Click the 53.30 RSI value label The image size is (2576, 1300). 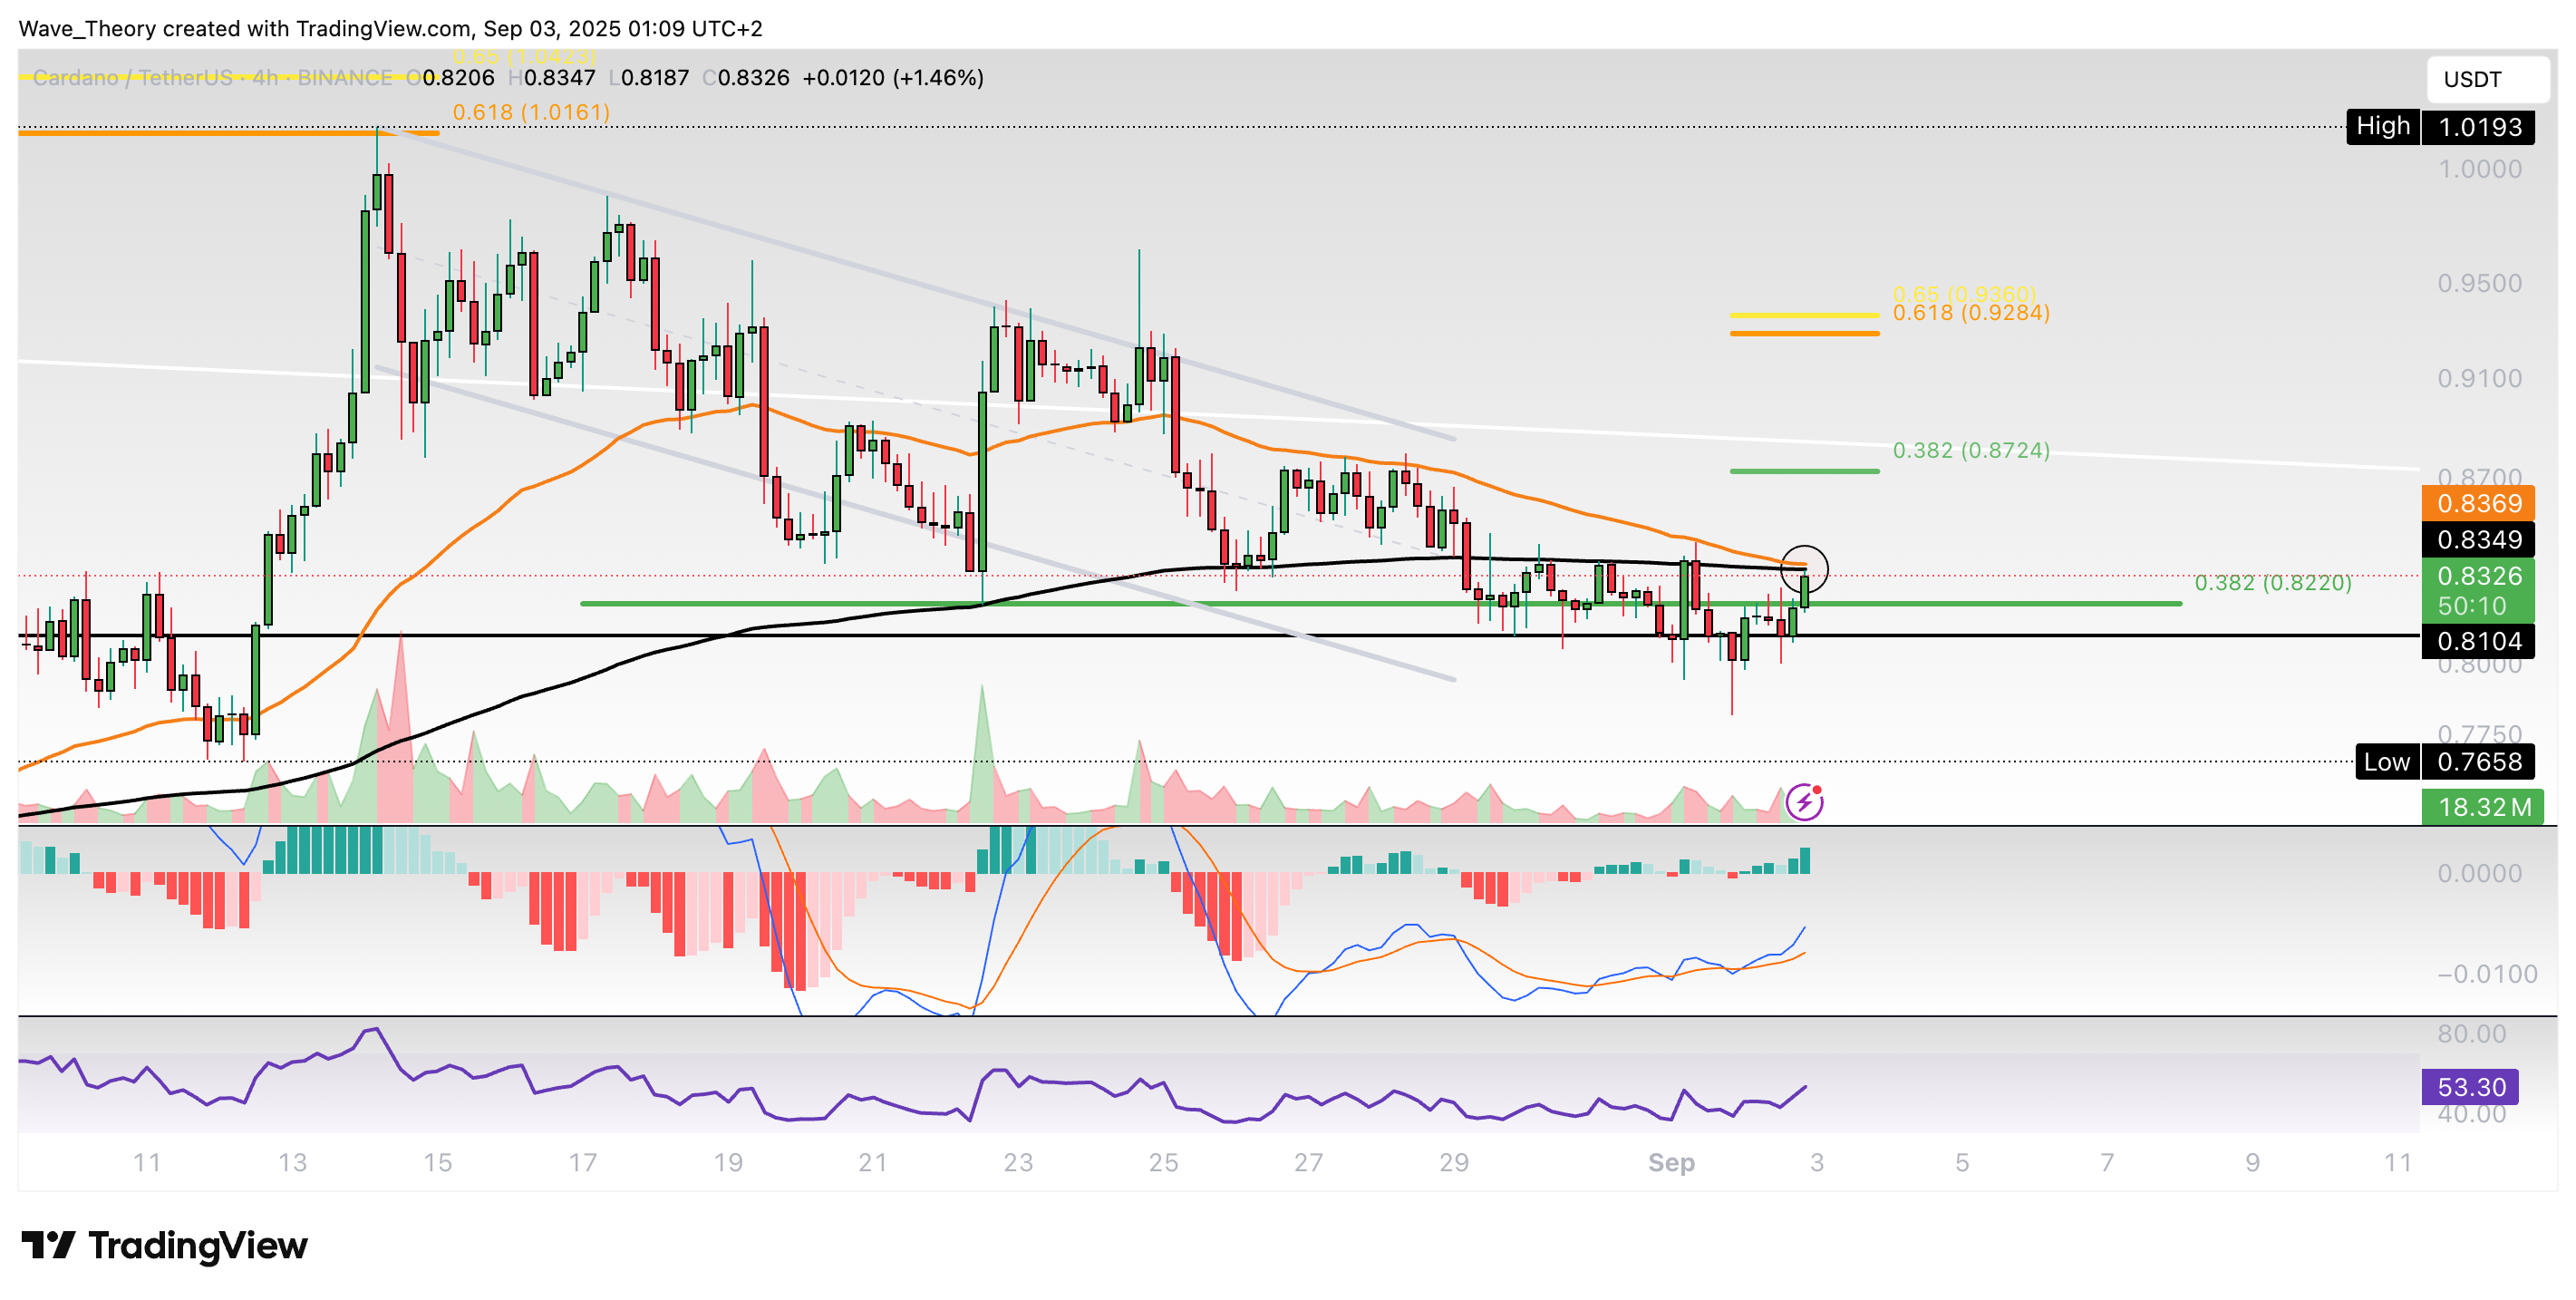tap(2470, 1087)
